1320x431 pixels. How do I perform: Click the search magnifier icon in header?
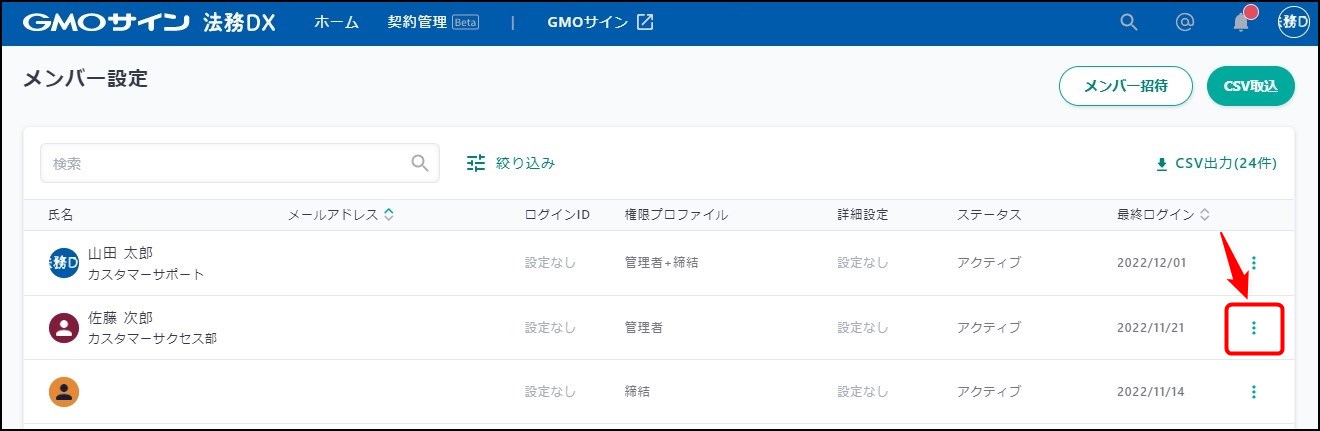tap(1129, 23)
